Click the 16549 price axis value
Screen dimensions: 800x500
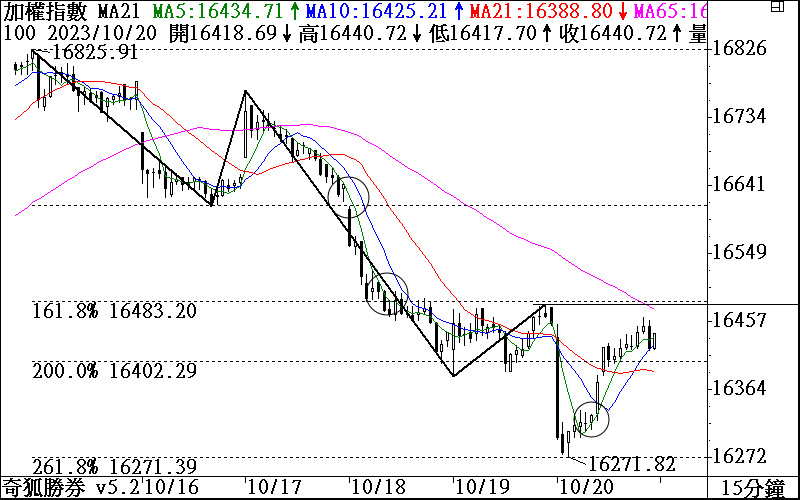[x=739, y=252]
